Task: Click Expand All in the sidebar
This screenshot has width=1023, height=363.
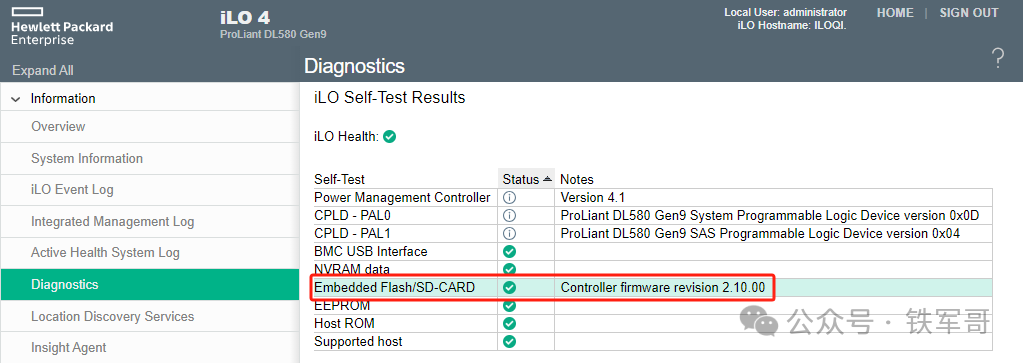Action: [x=43, y=71]
